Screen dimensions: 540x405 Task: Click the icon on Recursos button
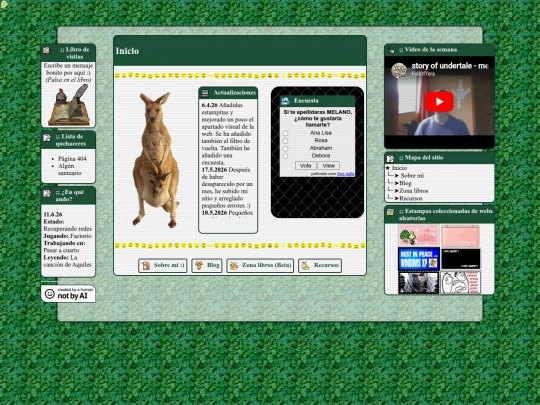pos(305,266)
